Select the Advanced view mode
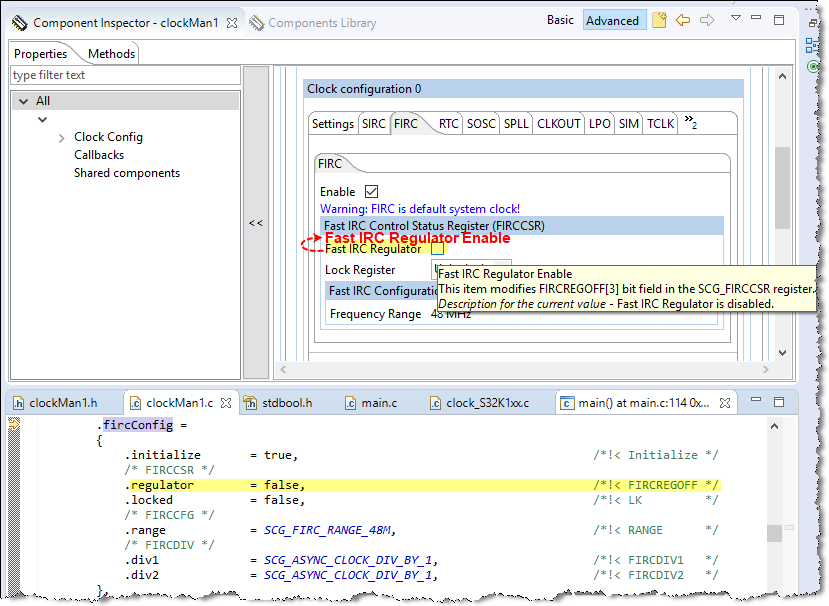 click(x=612, y=20)
